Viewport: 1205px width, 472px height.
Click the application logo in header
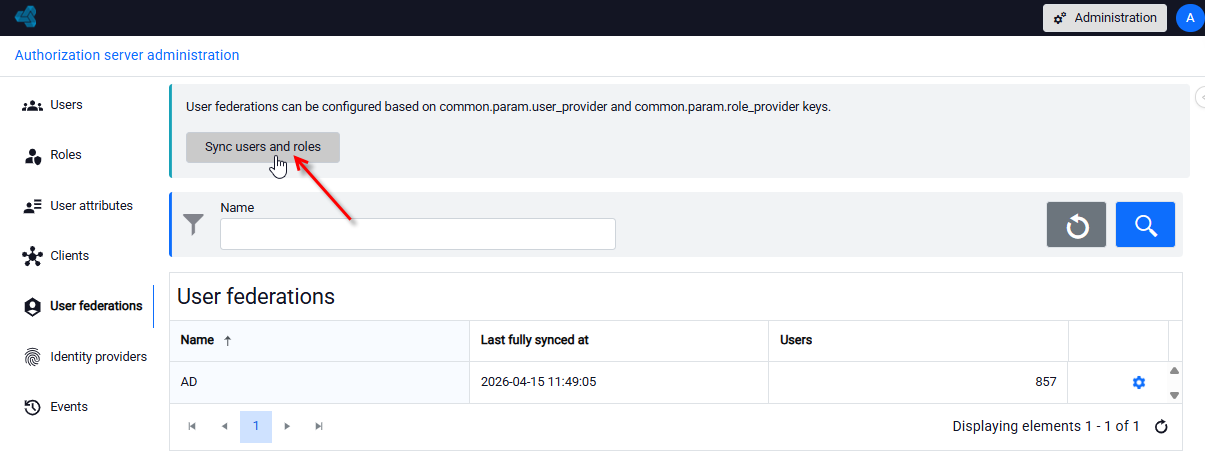click(x=26, y=17)
